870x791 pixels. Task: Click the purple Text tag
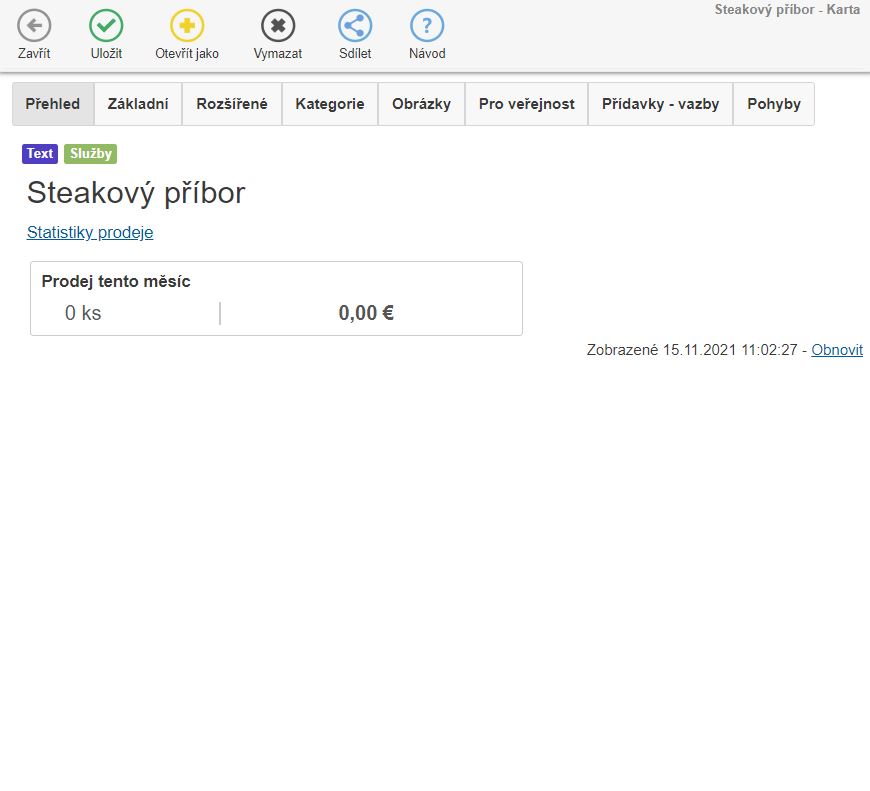coord(40,154)
